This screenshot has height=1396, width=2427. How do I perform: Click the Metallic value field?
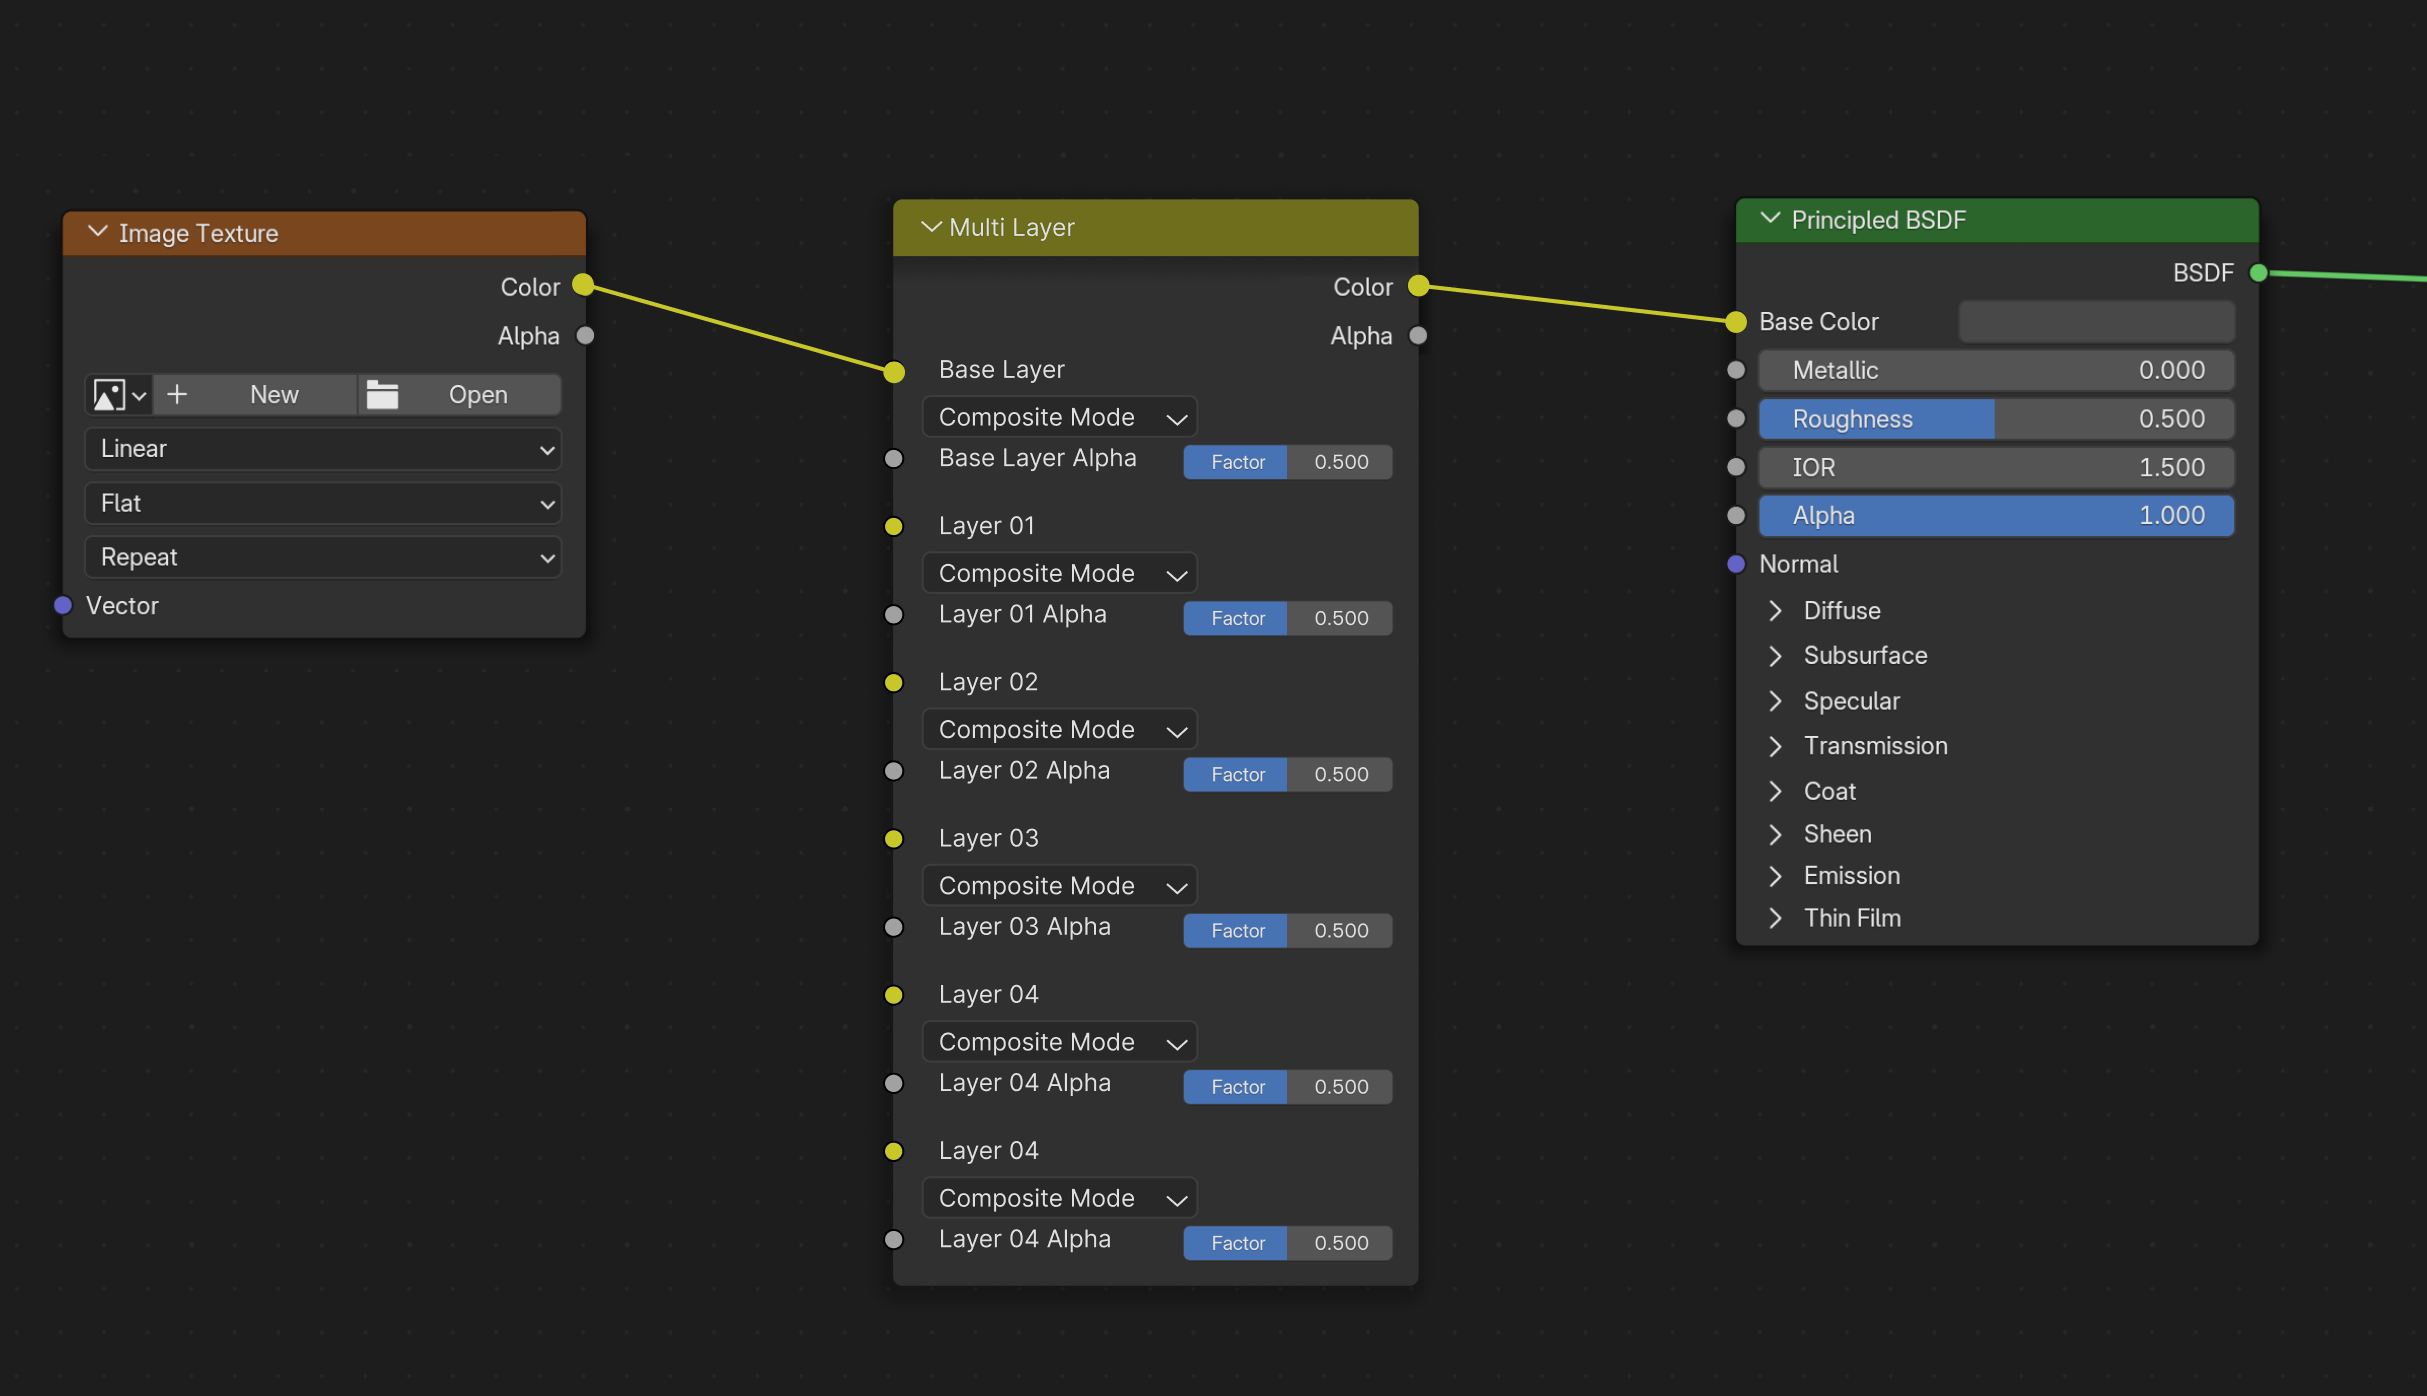pyautogui.click(x=1996, y=370)
